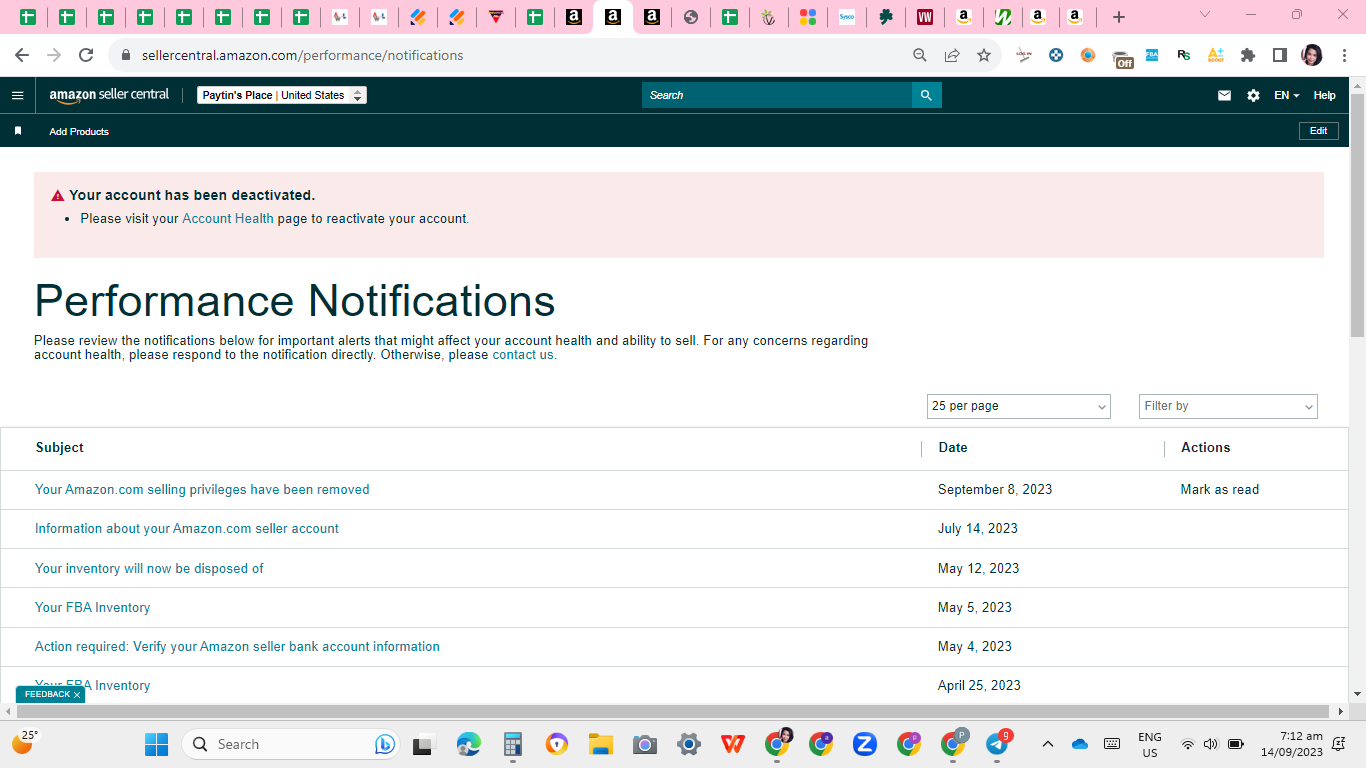
Task: Open the RS extension icon
Action: (x=1184, y=55)
